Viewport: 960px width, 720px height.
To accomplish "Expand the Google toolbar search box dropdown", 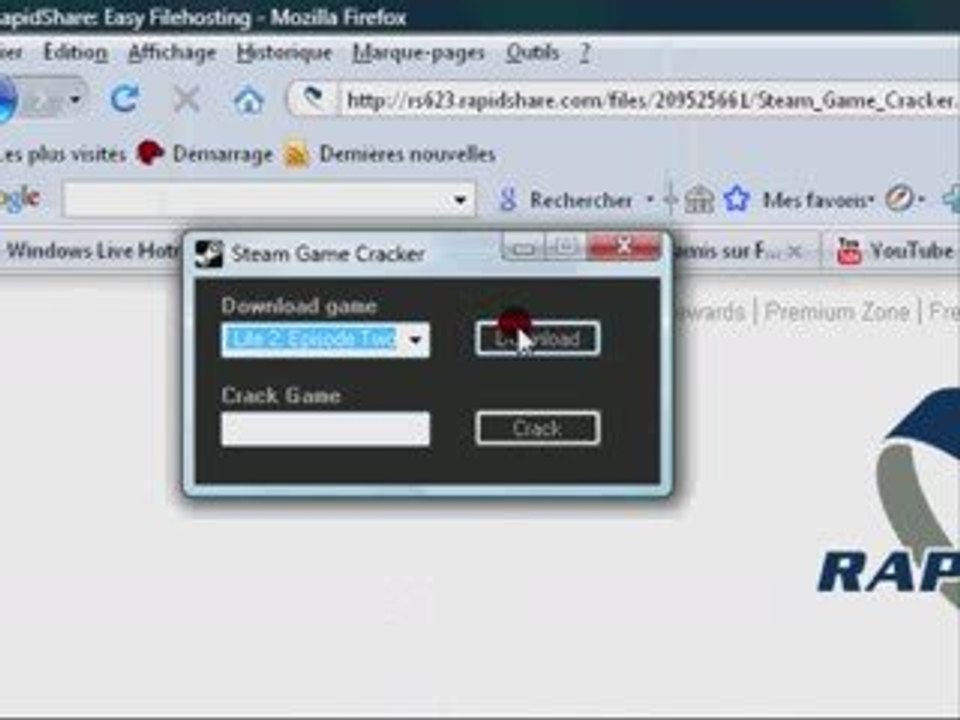I will (x=460, y=200).
